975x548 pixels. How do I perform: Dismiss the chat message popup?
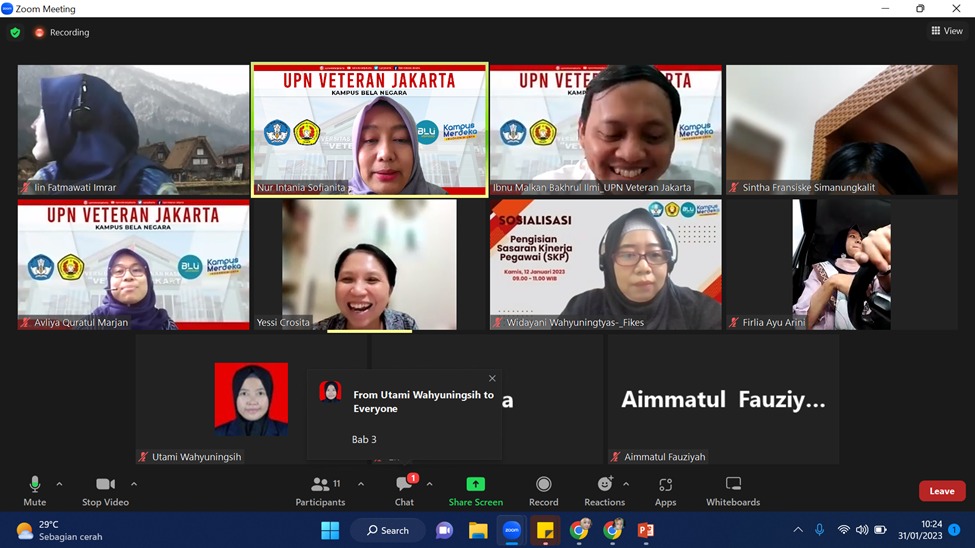pos(492,378)
